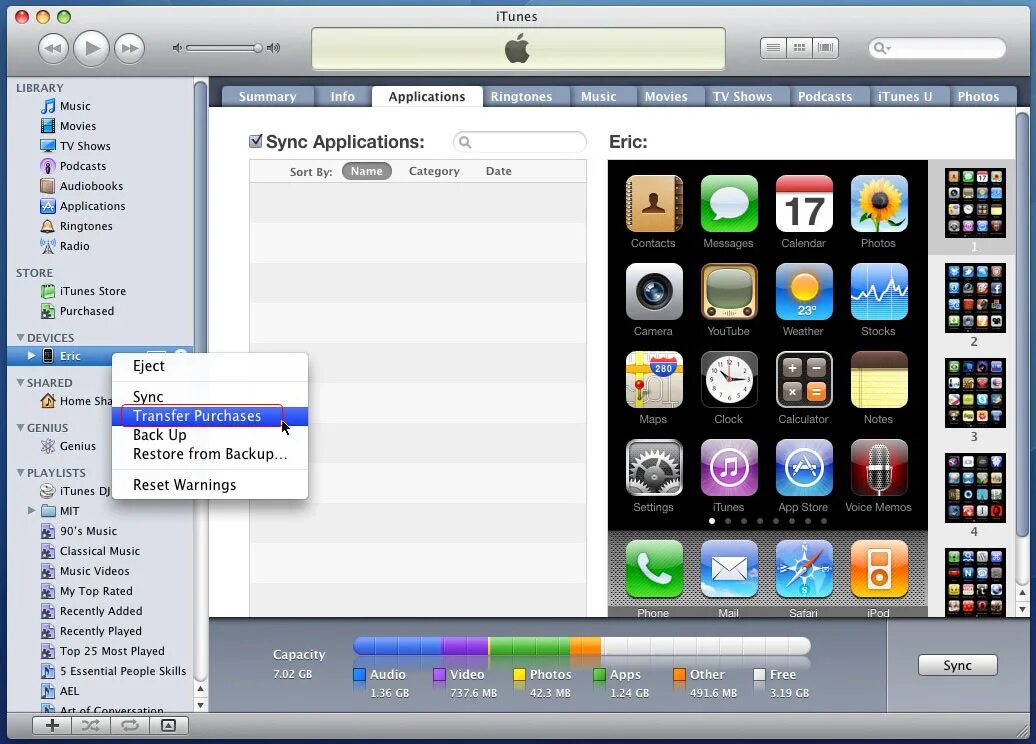Choose Reset Warnings menu item
Viewport: 1036px width, 744px height.
click(209, 485)
